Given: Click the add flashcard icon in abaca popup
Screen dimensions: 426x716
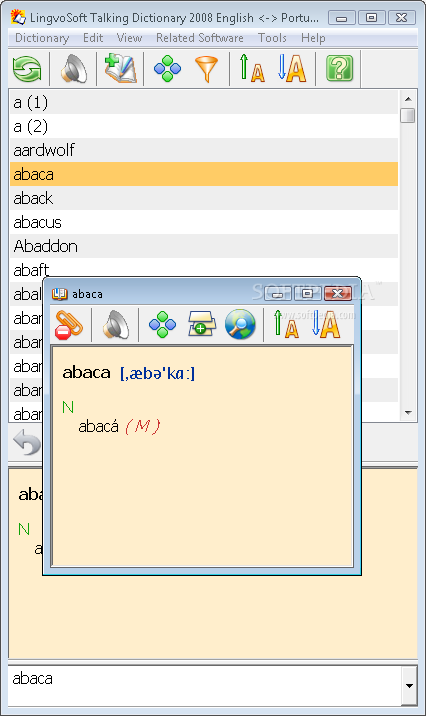Looking at the screenshot, I should pos(201,324).
